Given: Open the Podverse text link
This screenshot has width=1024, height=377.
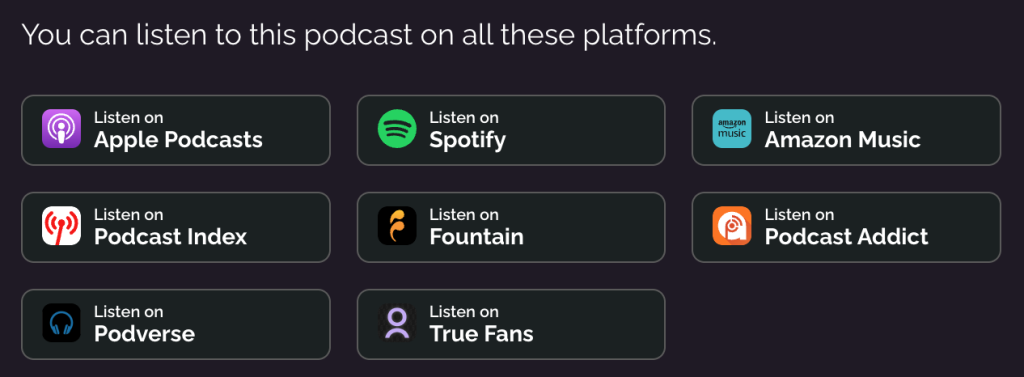Looking at the screenshot, I should (144, 334).
